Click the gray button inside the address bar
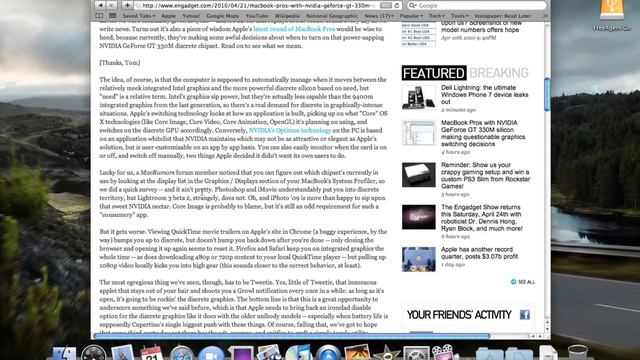This screenshot has height=360, width=640. (x=386, y=5)
